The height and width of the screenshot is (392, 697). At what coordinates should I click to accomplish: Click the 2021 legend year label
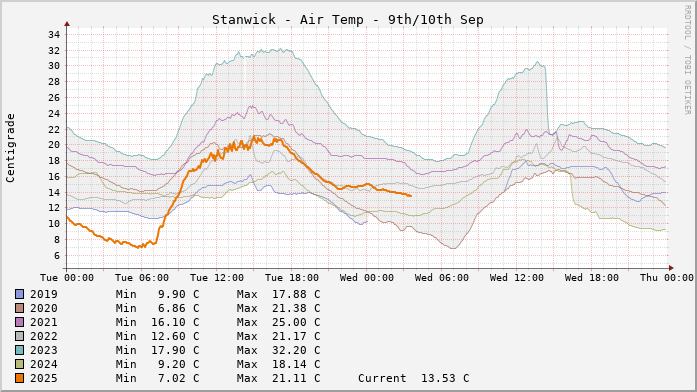[44, 322]
